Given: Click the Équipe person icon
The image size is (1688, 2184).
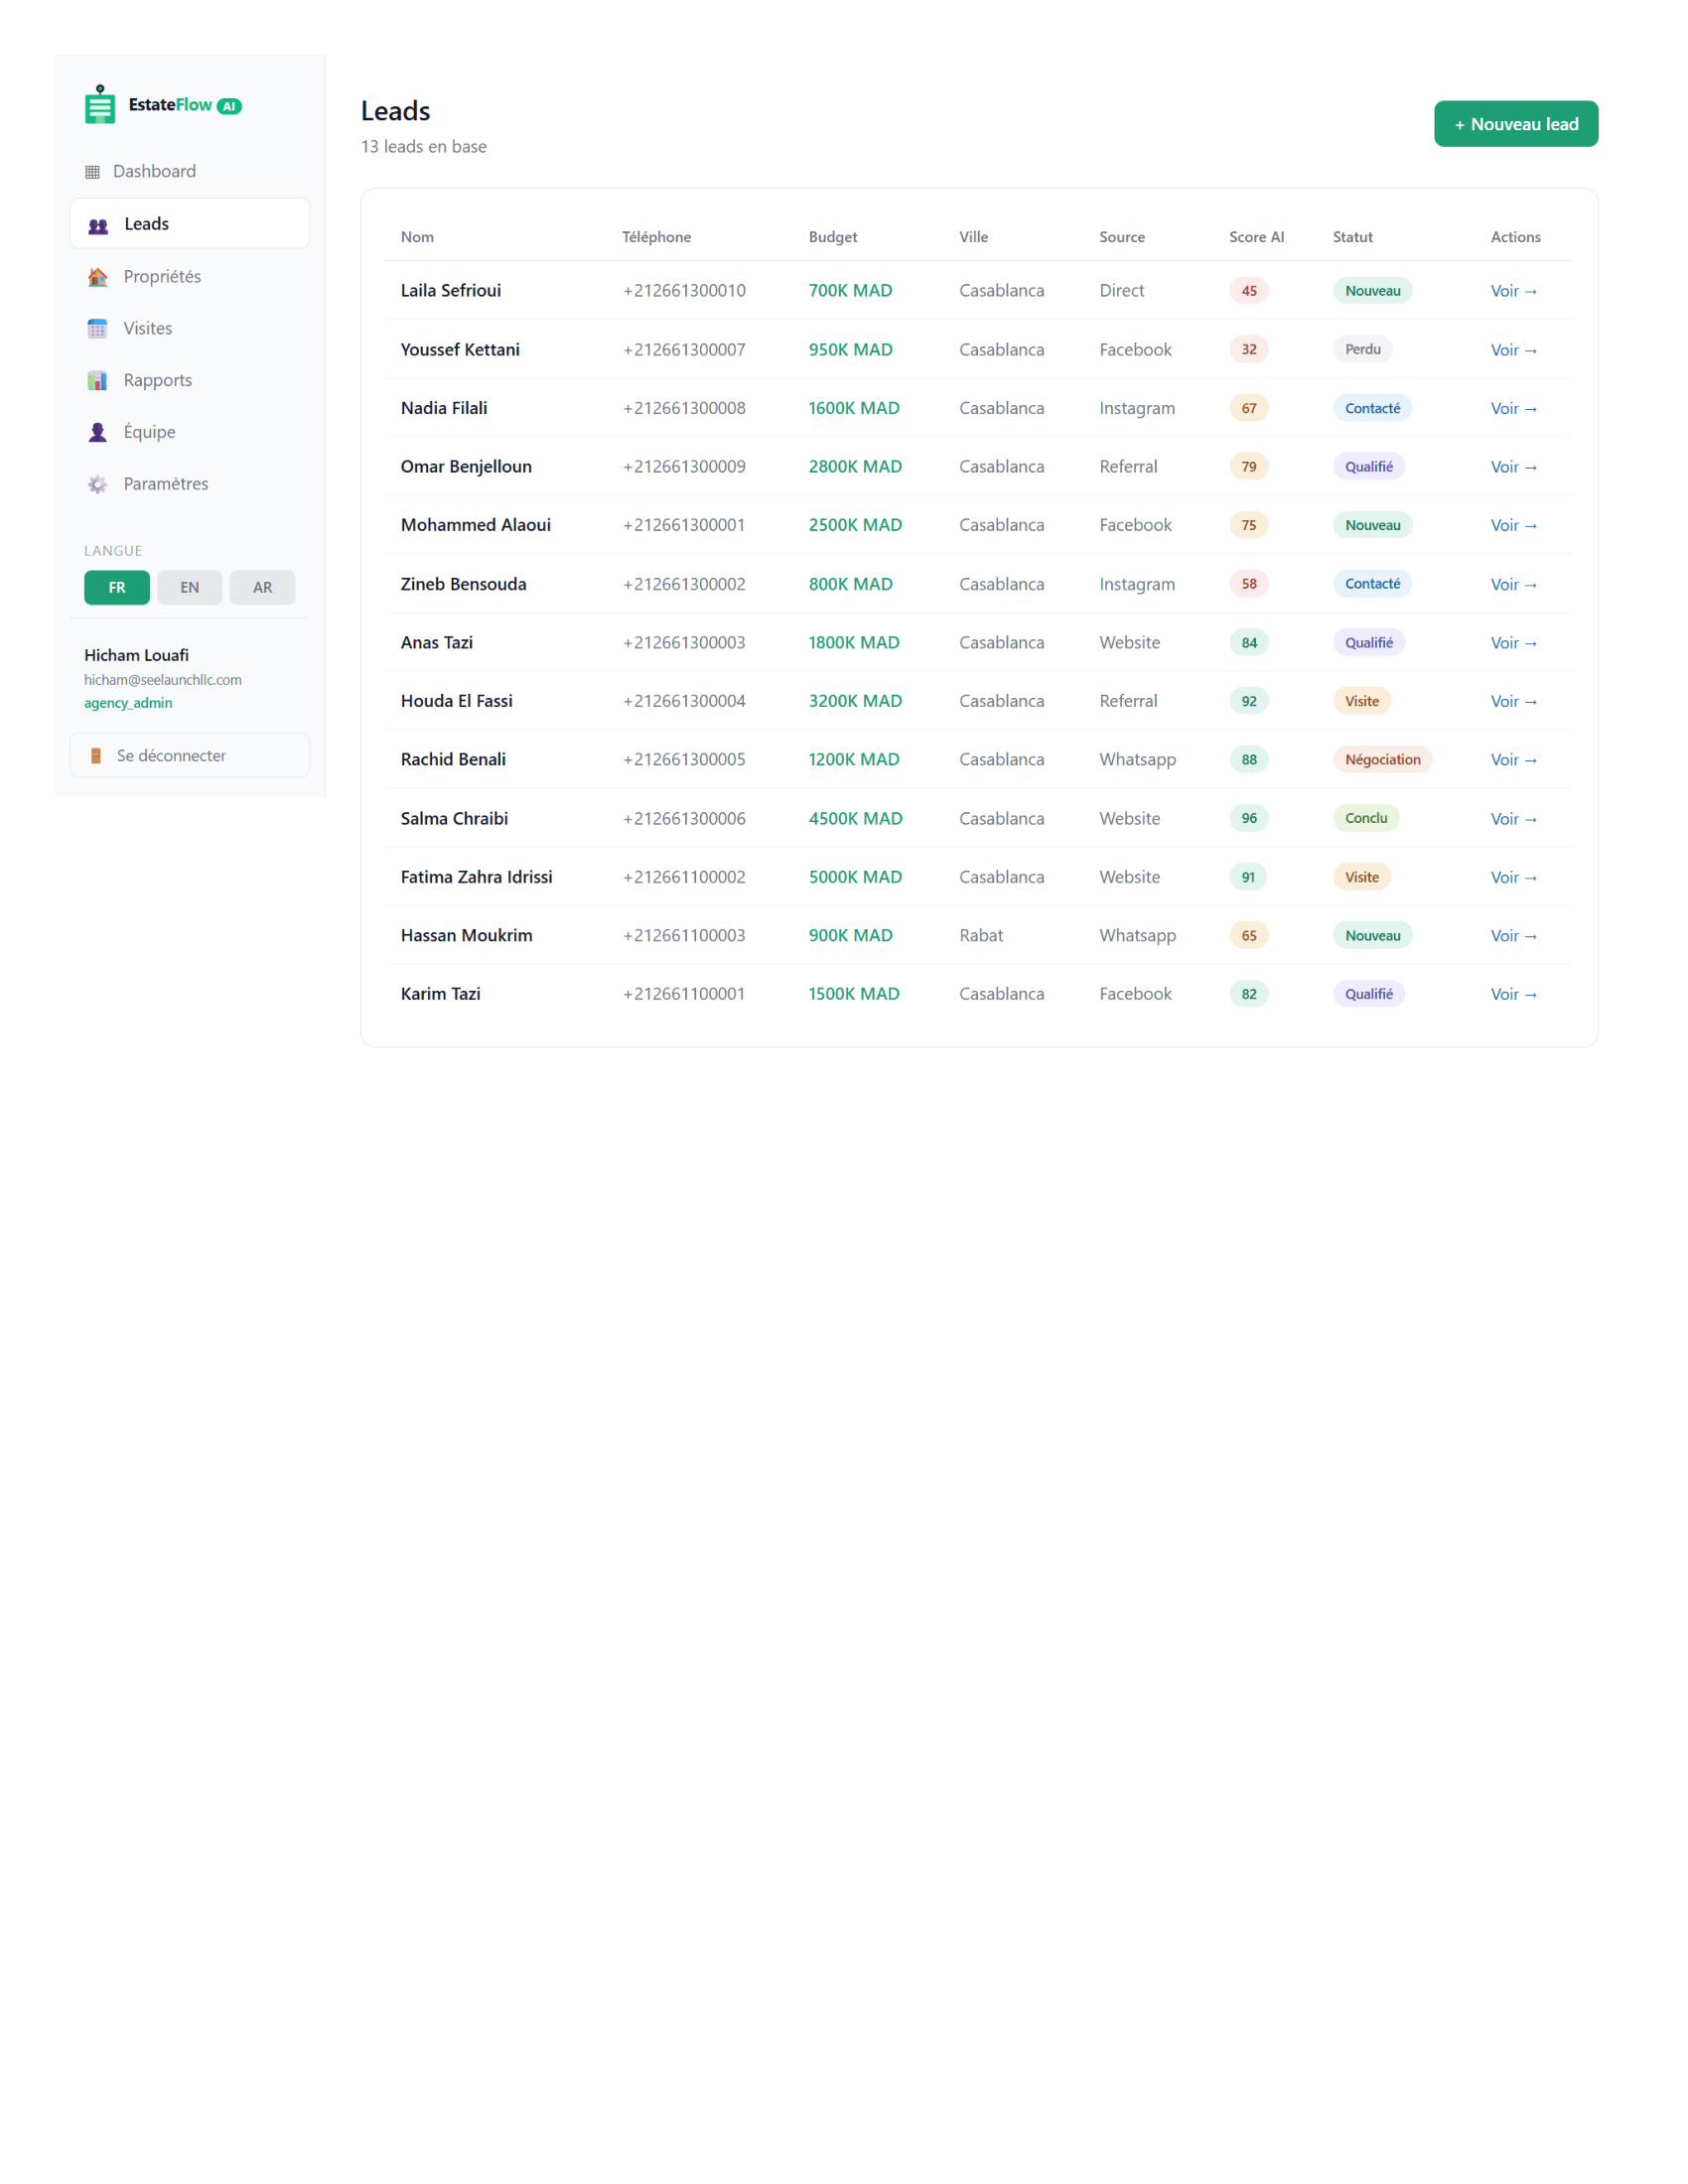Looking at the screenshot, I should click(97, 432).
